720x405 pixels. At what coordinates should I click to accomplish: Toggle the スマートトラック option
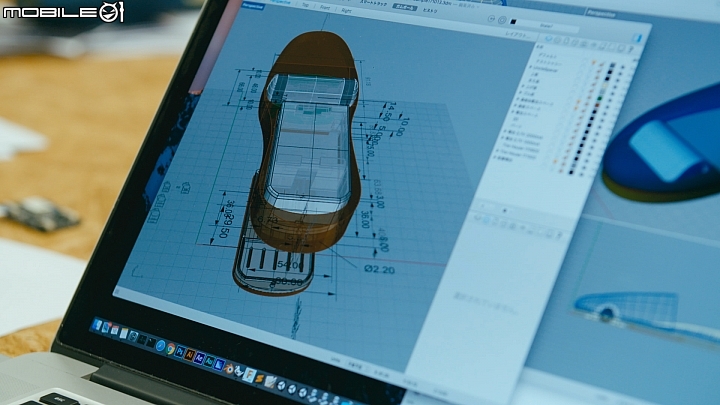(x=373, y=3)
